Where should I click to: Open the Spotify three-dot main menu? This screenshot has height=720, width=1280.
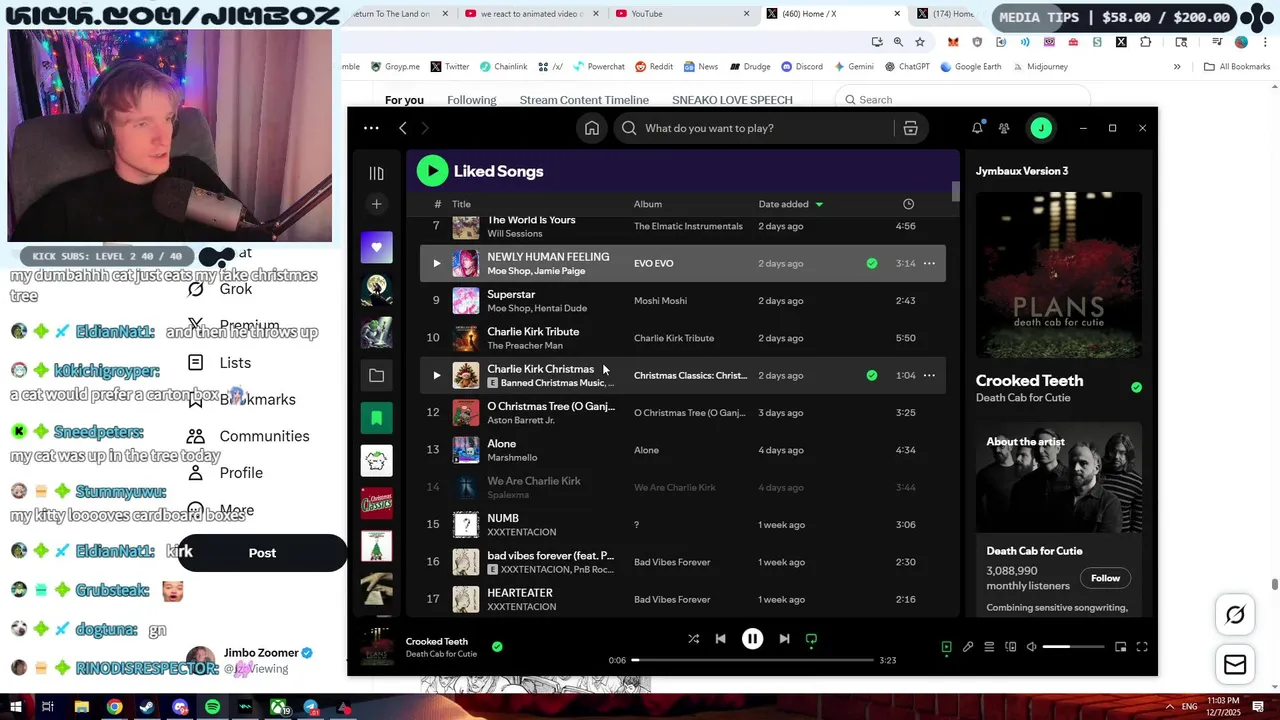[371, 128]
